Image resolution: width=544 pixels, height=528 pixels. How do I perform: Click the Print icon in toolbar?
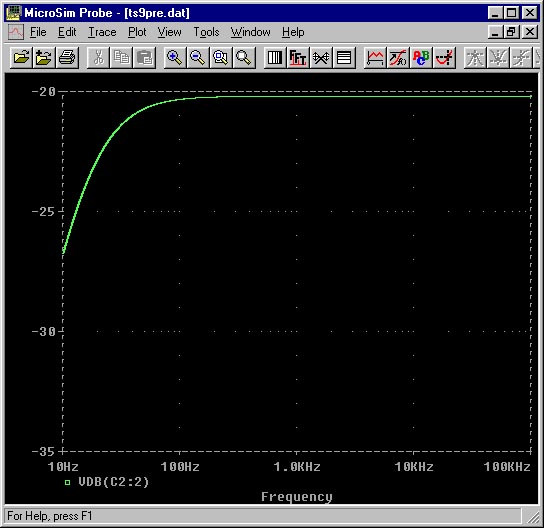click(x=67, y=58)
